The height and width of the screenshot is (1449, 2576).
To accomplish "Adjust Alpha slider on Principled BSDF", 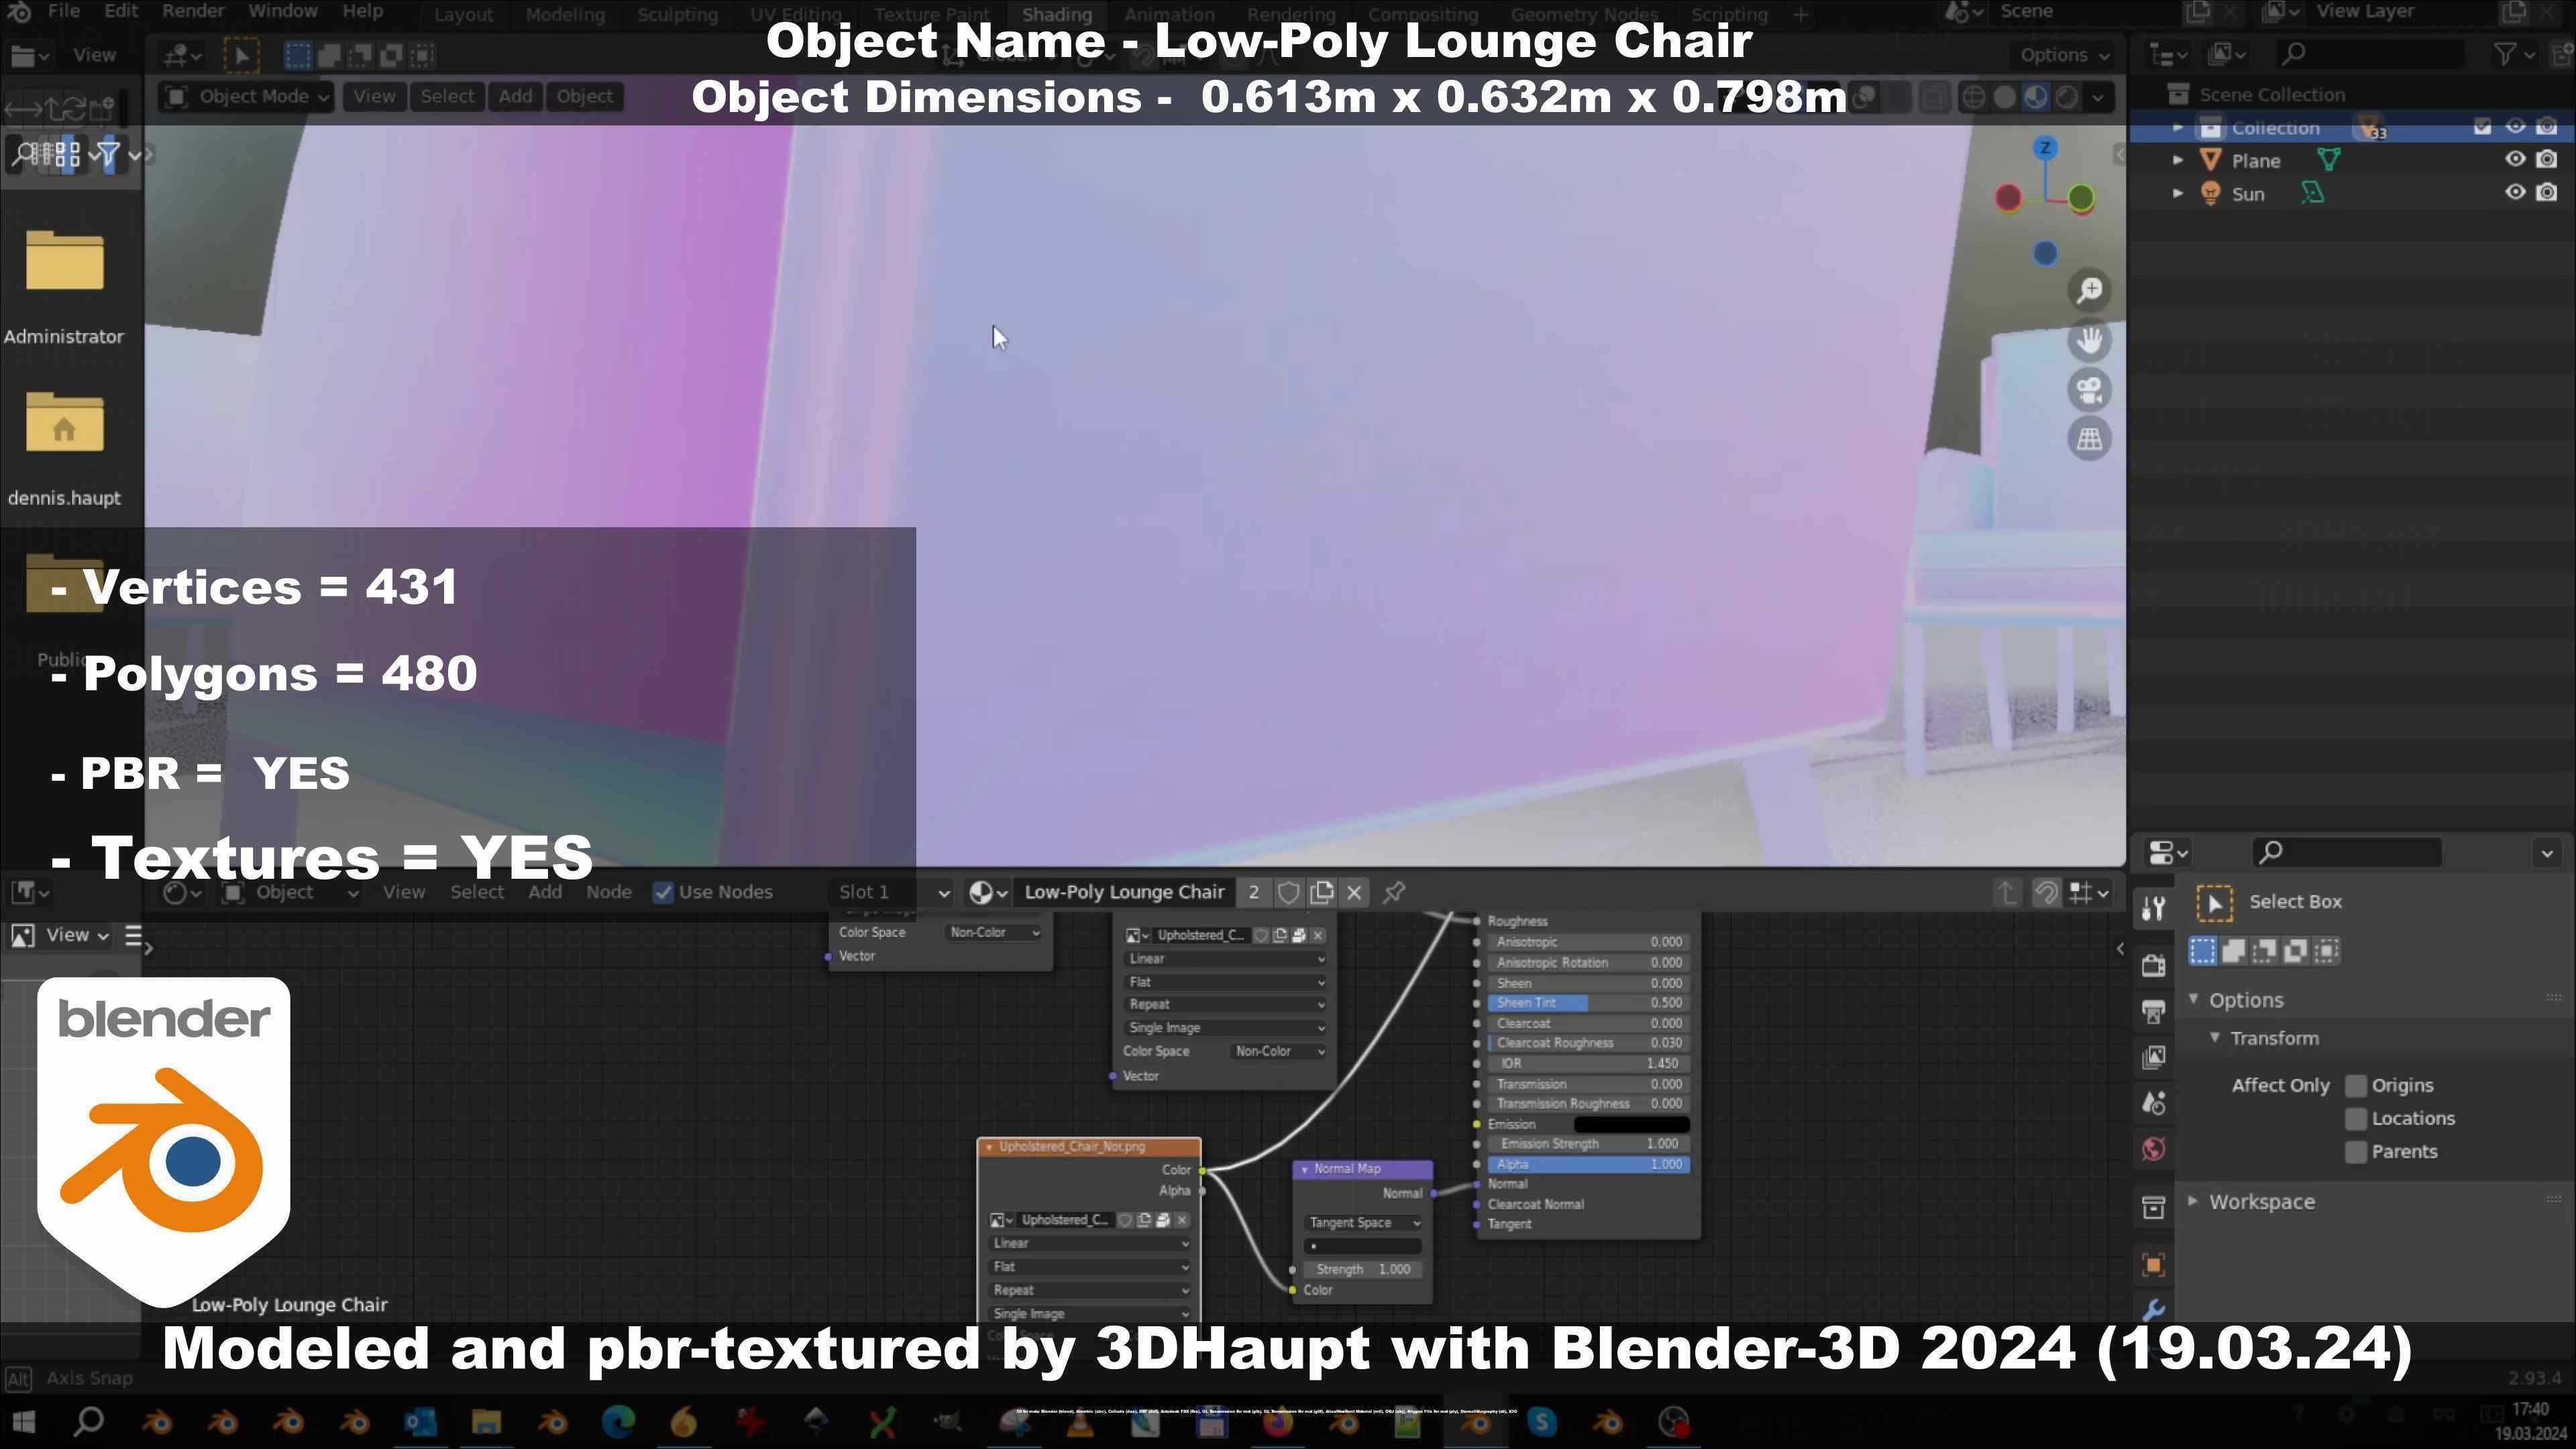I will 1588,1166.
